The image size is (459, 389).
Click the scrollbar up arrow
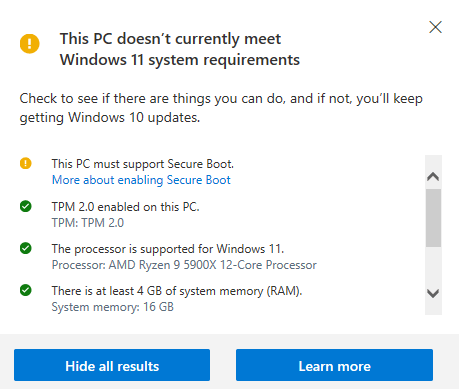433,176
